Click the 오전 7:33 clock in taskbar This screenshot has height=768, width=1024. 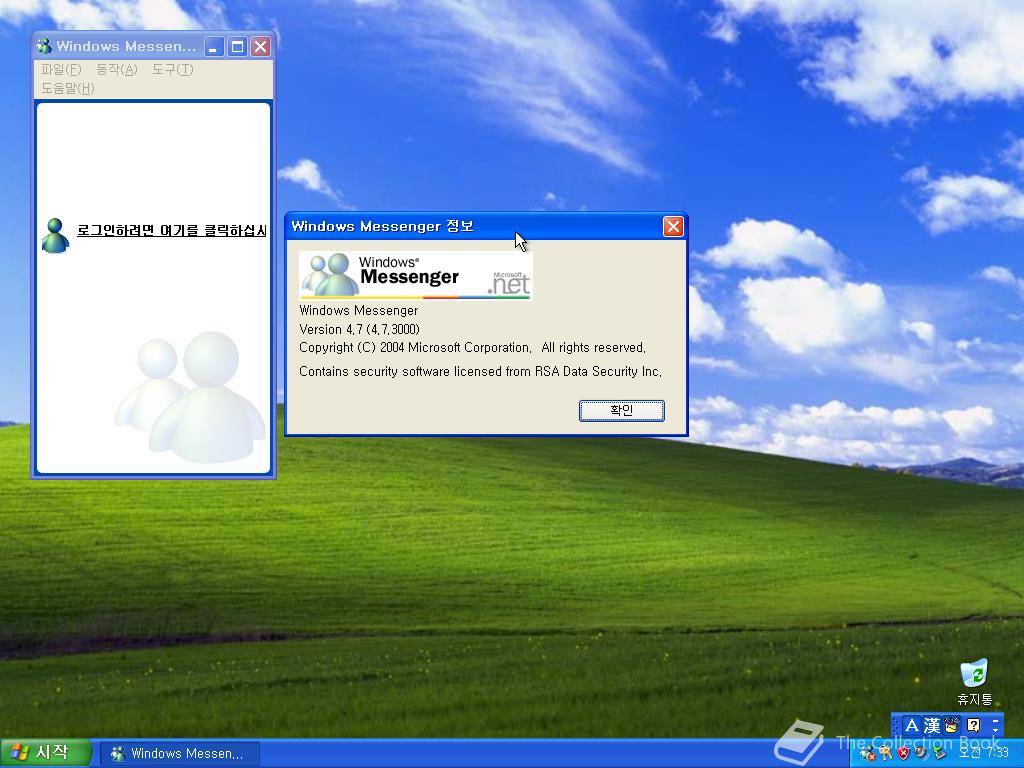tap(984, 753)
